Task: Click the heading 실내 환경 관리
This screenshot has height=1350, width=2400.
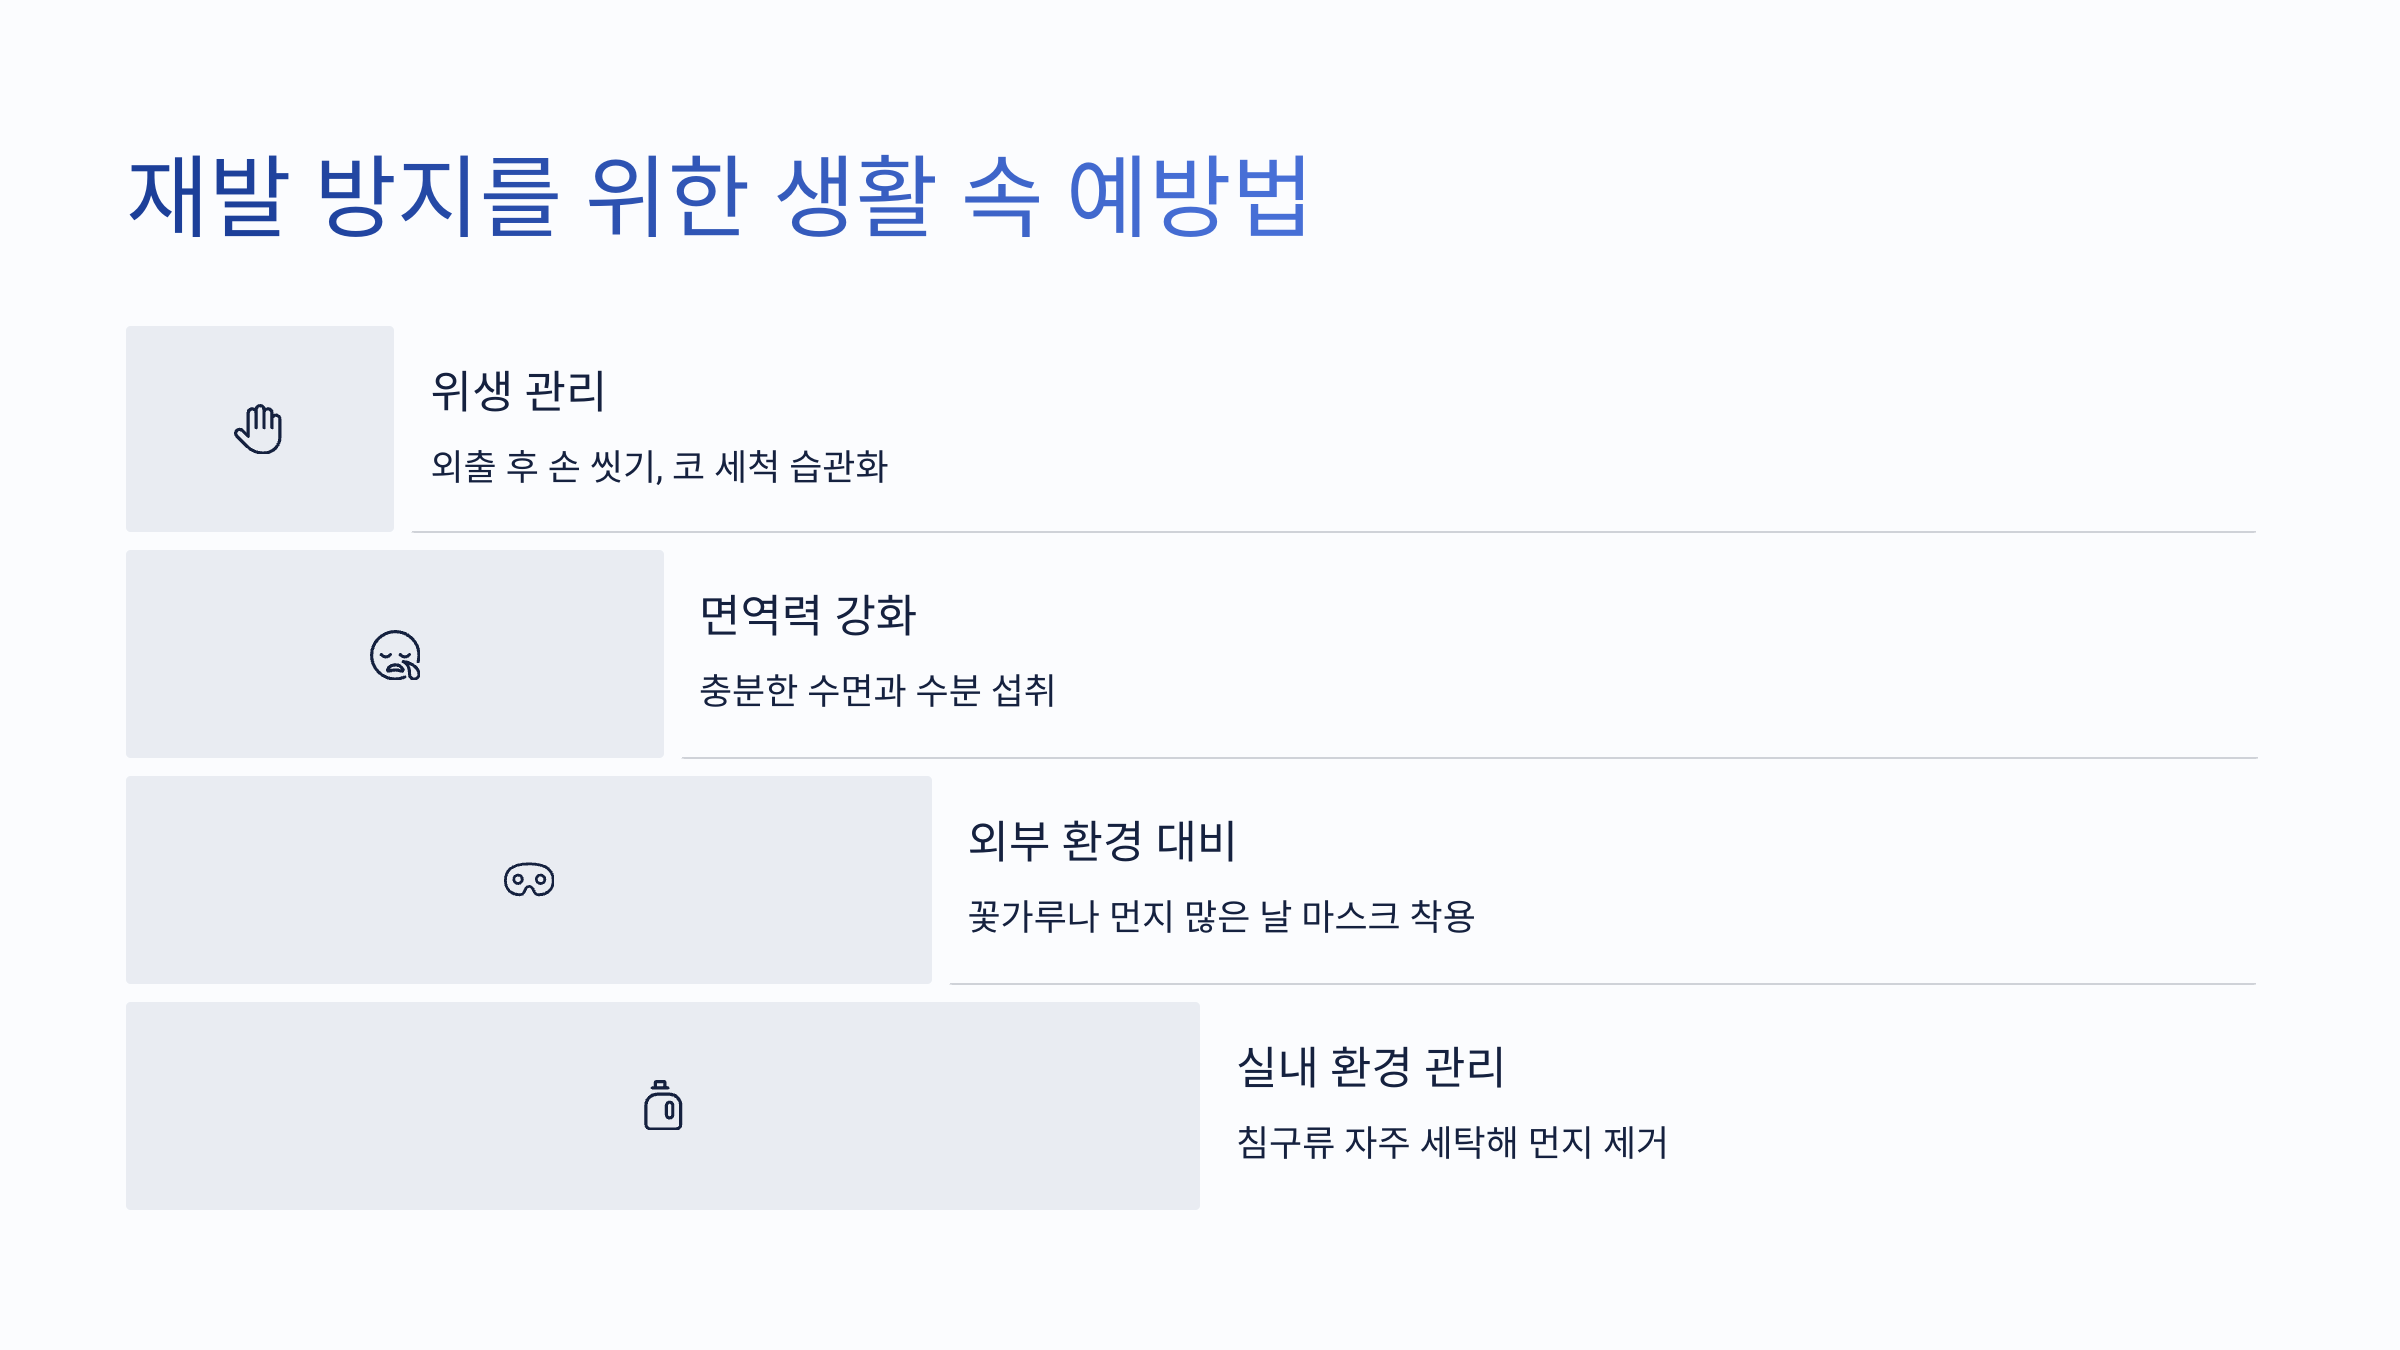Action: coord(1370,1067)
